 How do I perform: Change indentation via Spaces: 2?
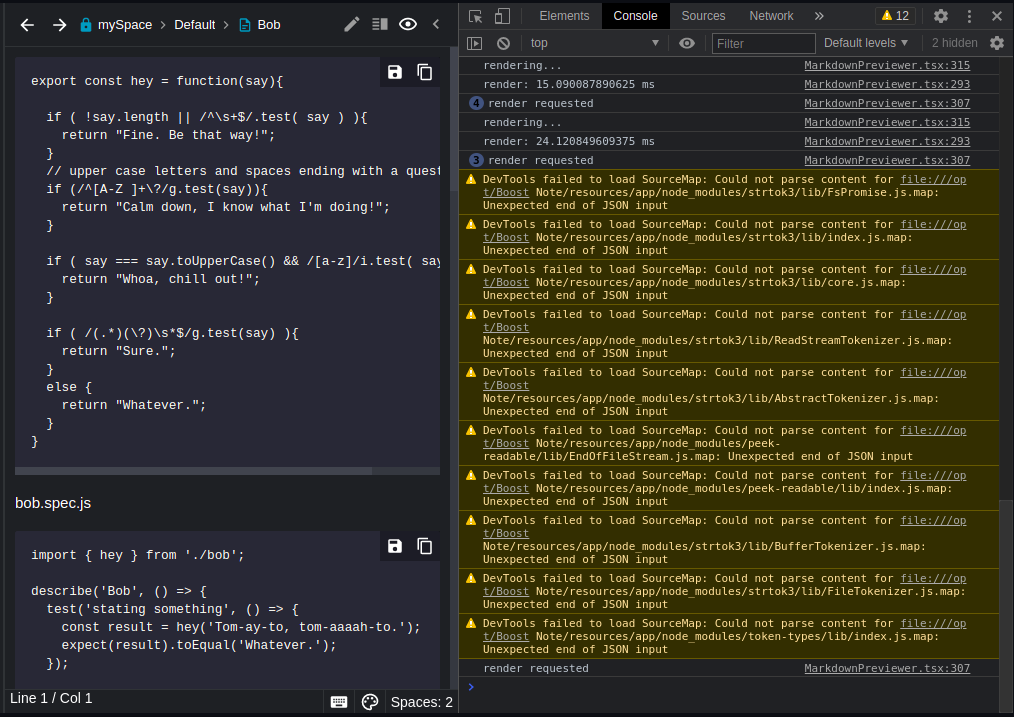click(422, 701)
